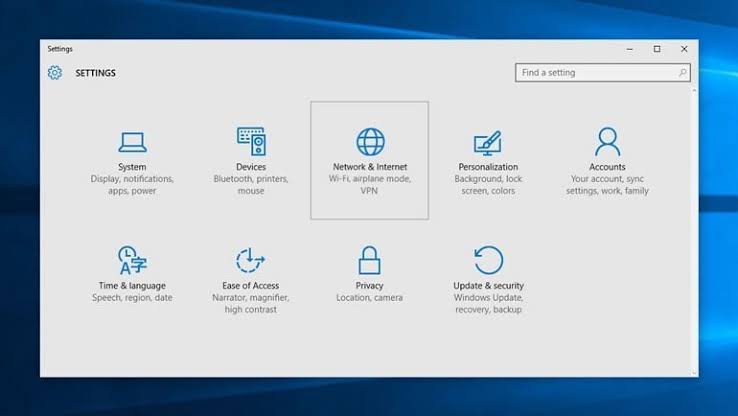Click the SETTINGS header title

96,73
